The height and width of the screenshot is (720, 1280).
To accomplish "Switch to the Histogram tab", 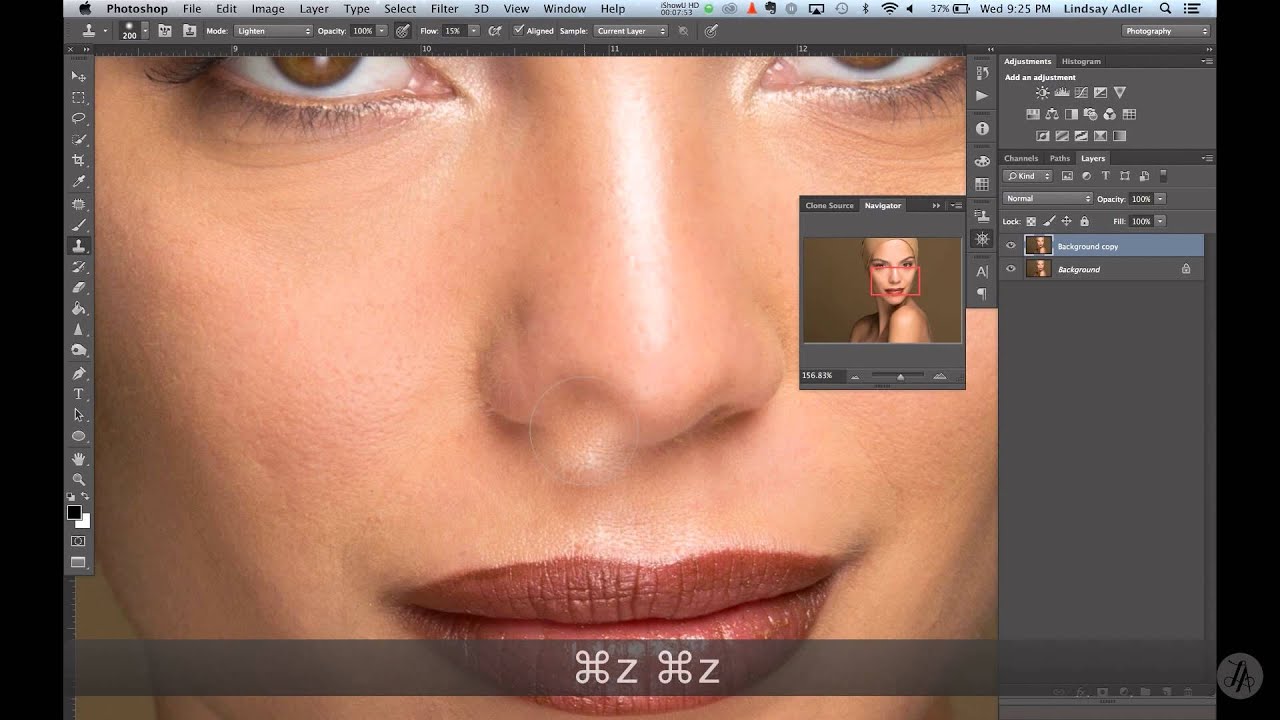I will coord(1081,61).
